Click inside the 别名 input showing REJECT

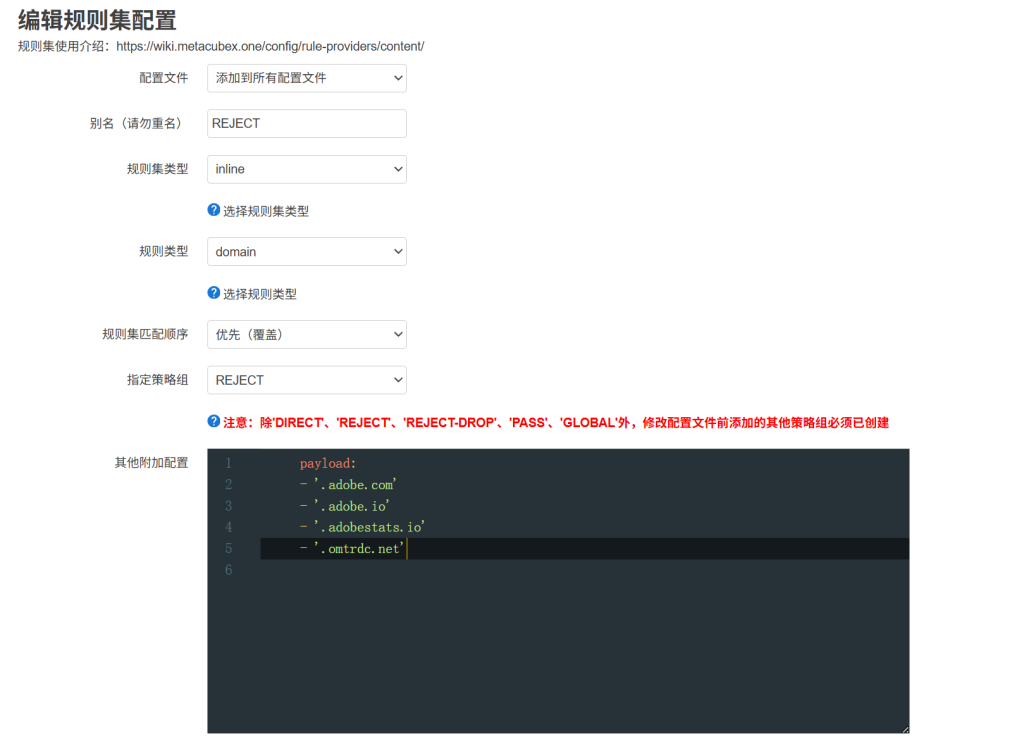click(x=306, y=123)
